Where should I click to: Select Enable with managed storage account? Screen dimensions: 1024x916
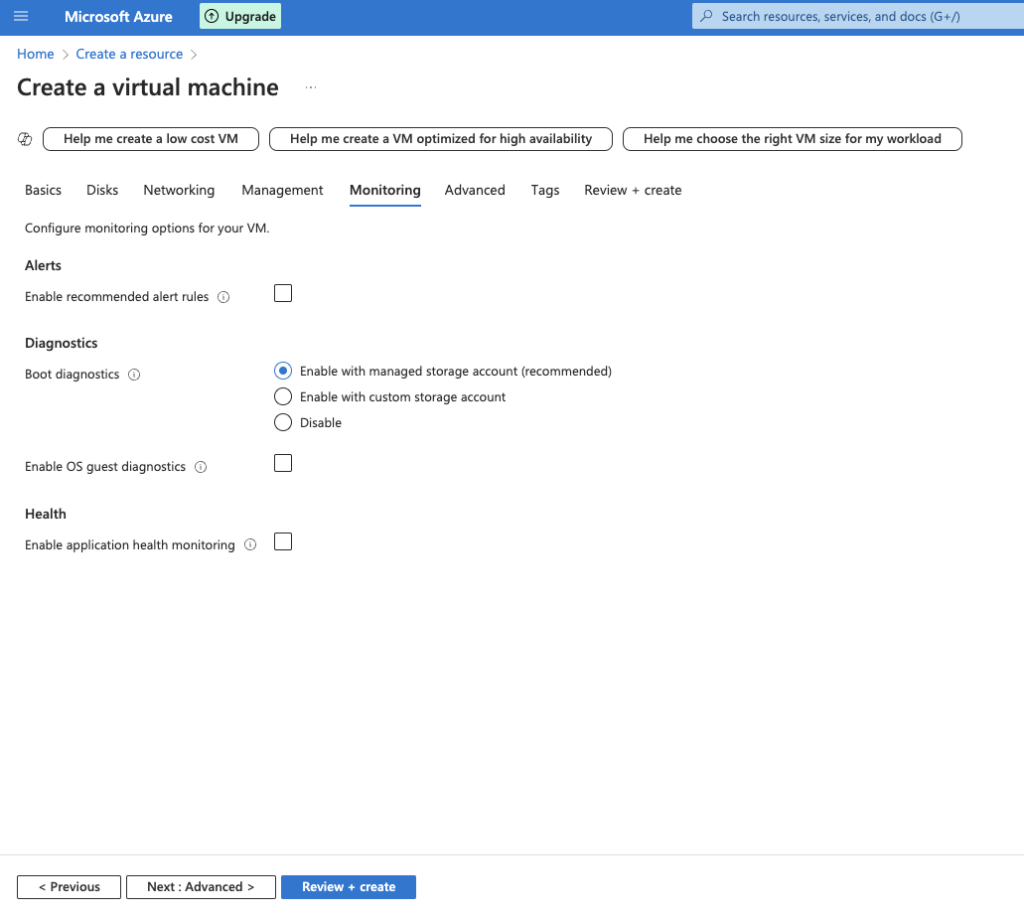point(283,371)
